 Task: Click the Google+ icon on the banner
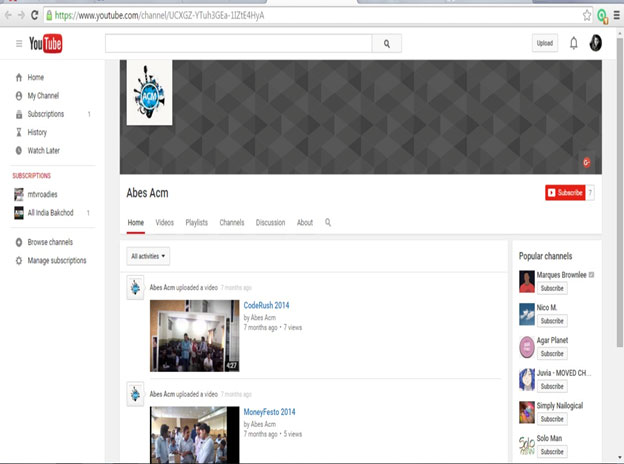click(x=586, y=162)
